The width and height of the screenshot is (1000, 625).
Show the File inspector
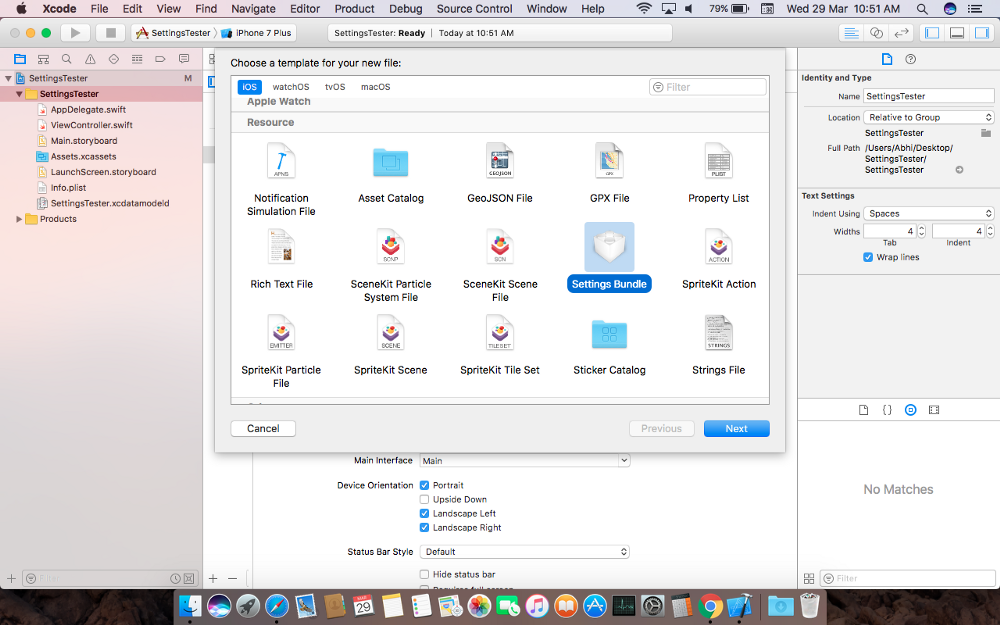point(886,59)
